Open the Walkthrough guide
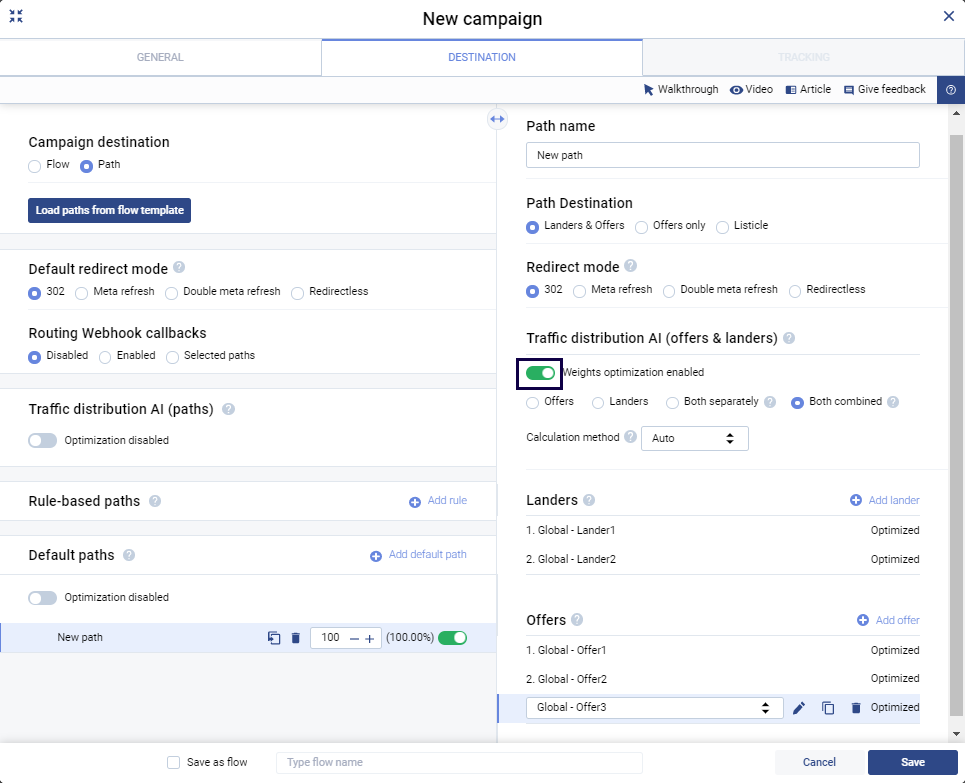 [680, 90]
